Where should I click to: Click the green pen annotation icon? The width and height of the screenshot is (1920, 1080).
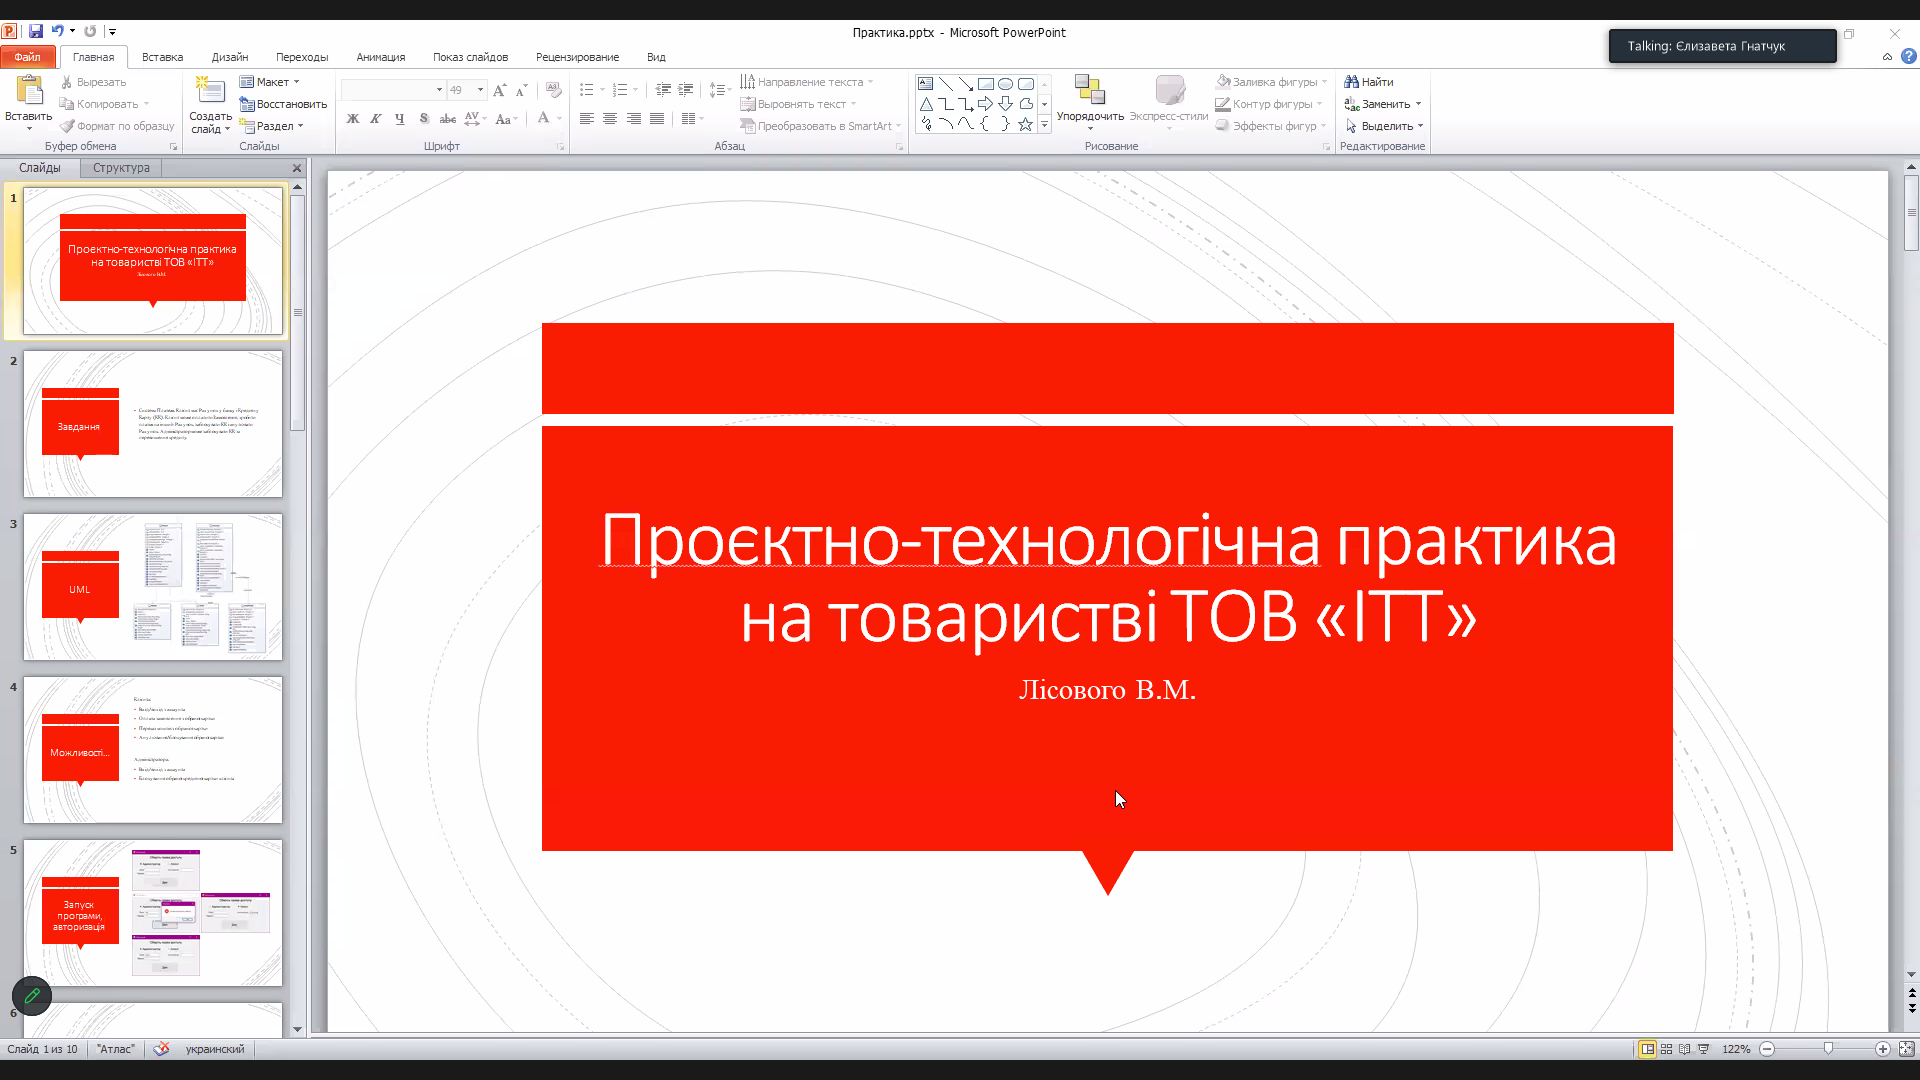pyautogui.click(x=32, y=996)
